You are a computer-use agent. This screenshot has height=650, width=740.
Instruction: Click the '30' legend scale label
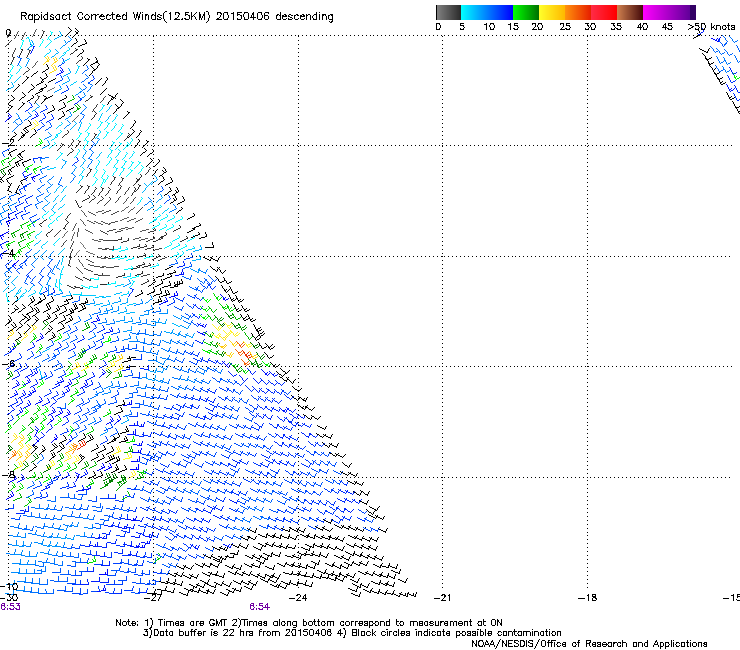click(590, 27)
